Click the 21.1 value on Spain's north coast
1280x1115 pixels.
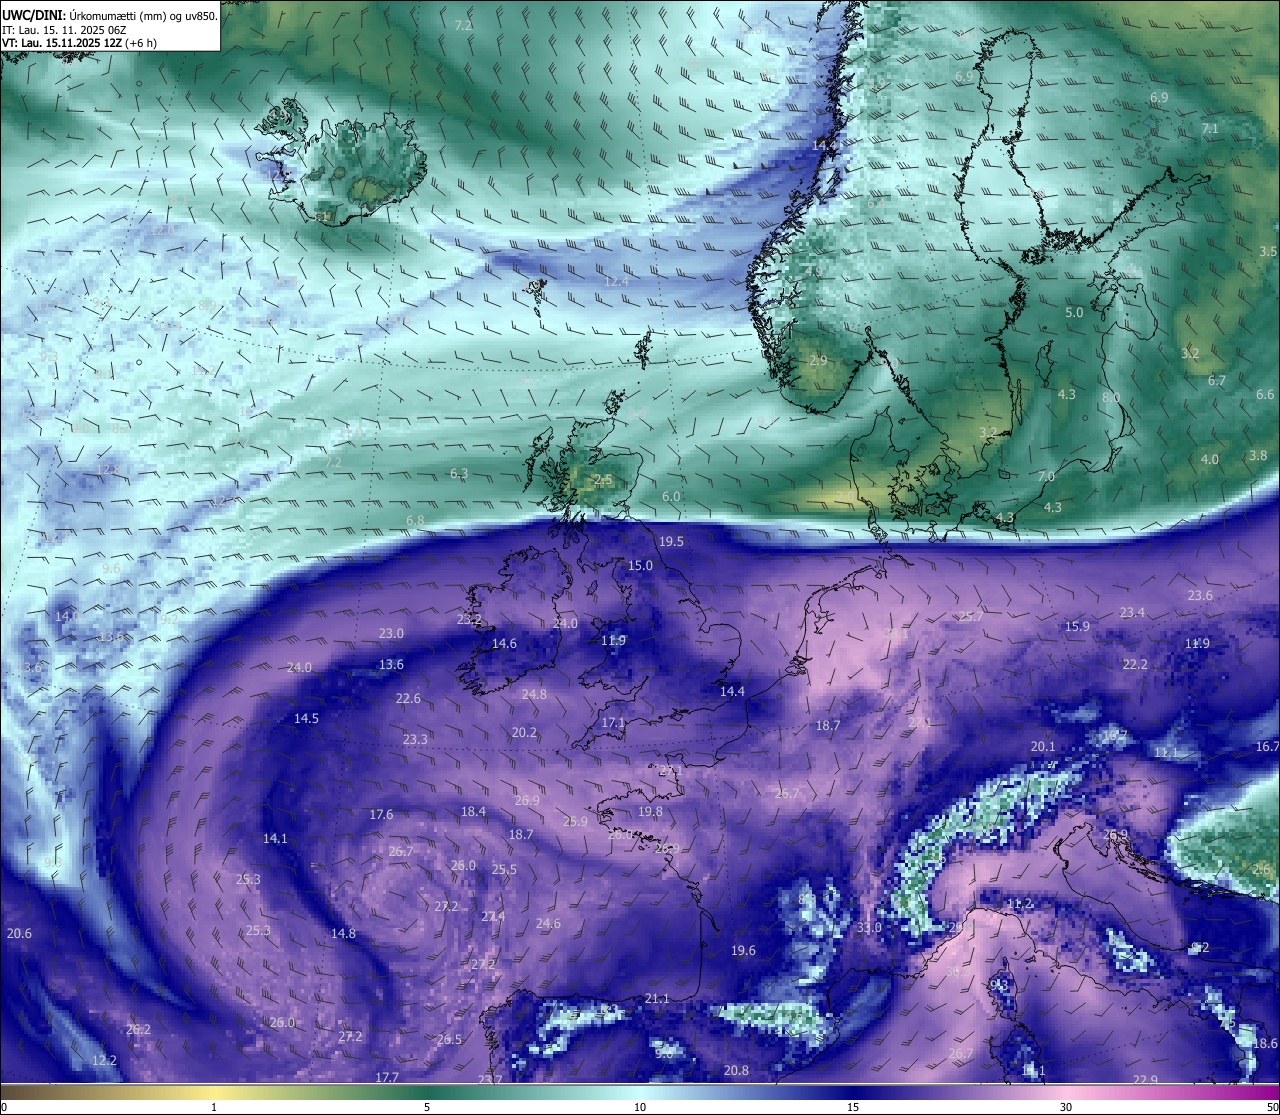pyautogui.click(x=657, y=998)
